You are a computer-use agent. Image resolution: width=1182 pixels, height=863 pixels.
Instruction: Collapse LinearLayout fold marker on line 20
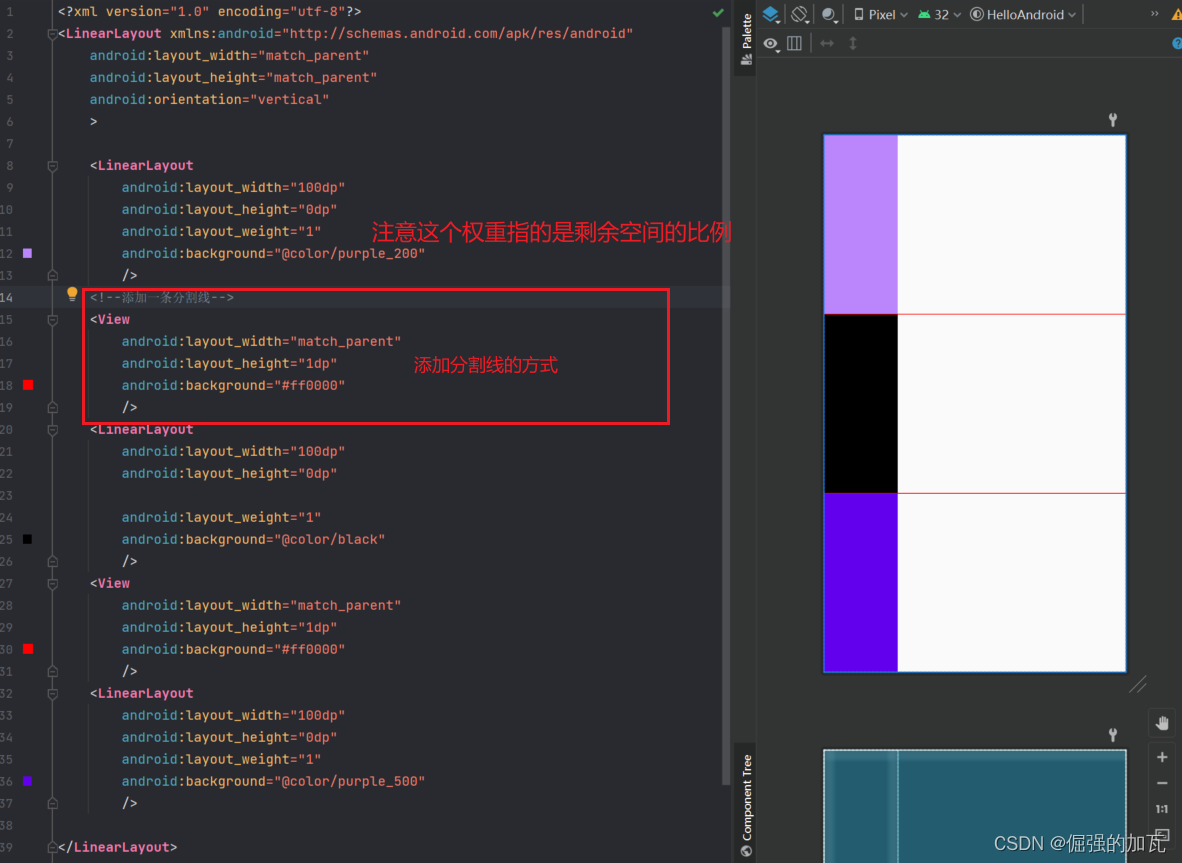point(53,430)
